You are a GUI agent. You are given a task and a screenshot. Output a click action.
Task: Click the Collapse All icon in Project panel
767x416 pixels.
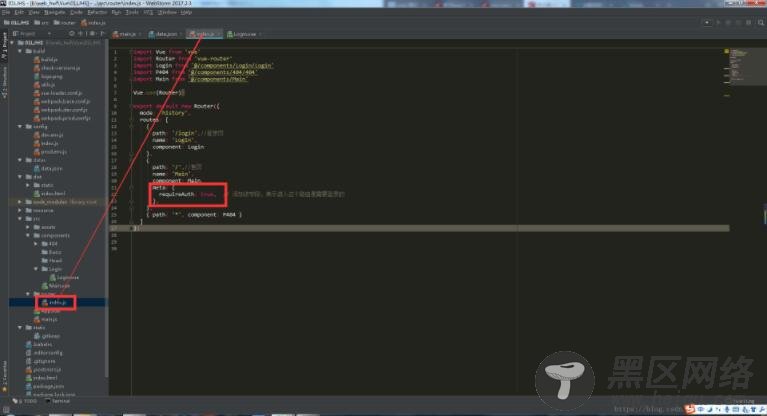81,34
